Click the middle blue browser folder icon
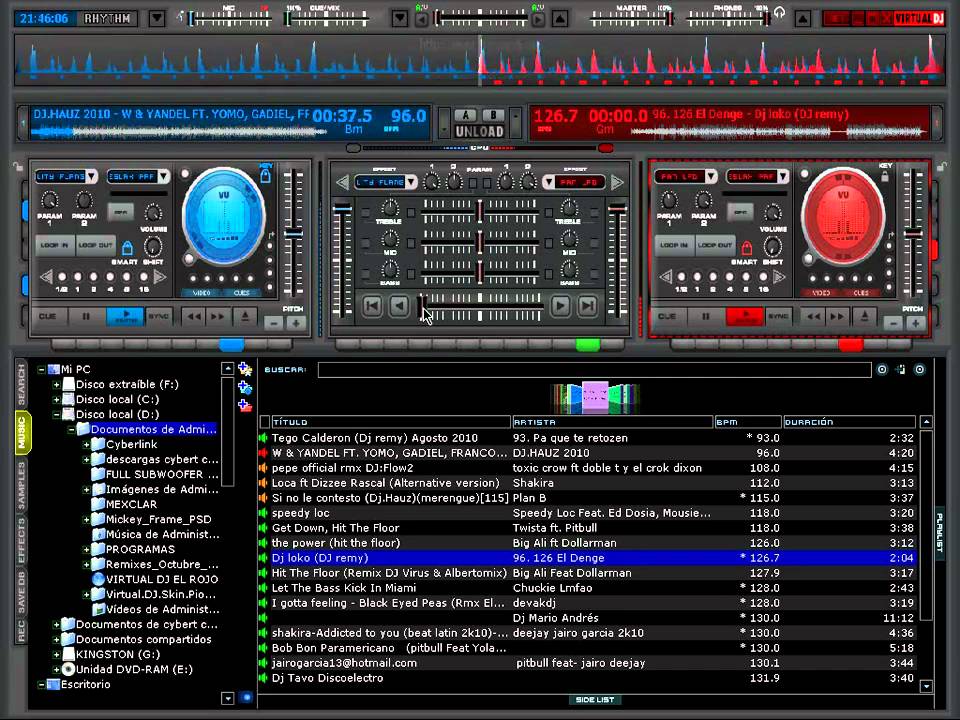This screenshot has height=720, width=960. 245,387
